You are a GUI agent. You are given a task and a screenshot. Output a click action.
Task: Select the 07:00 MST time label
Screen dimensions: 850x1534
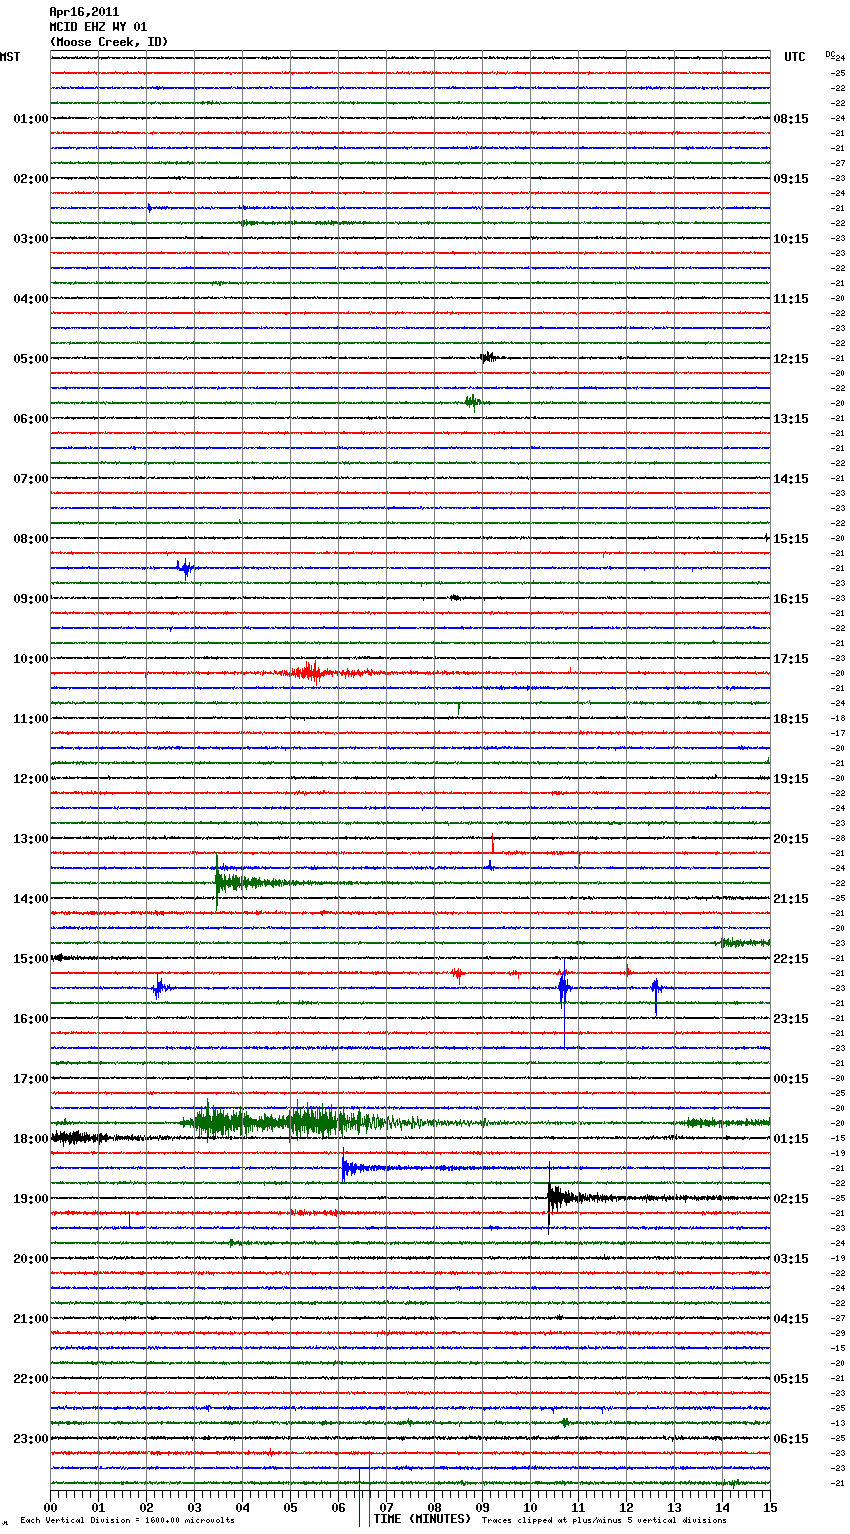31,479
